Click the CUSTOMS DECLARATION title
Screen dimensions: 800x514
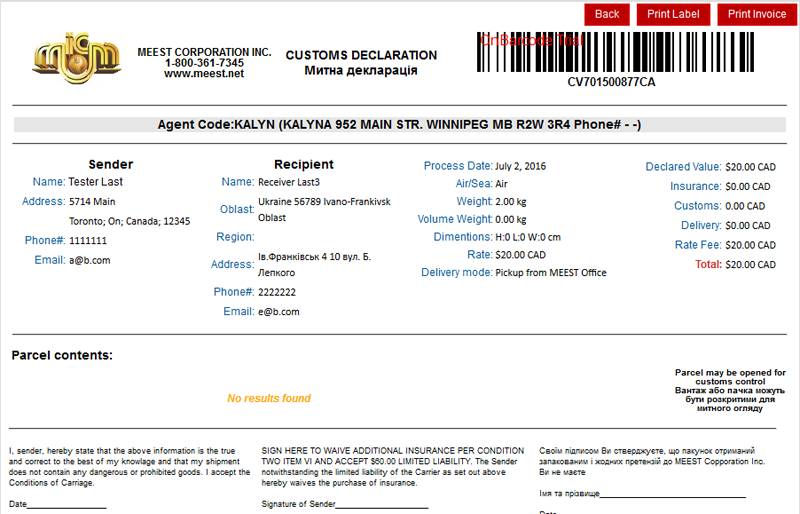pos(361,55)
